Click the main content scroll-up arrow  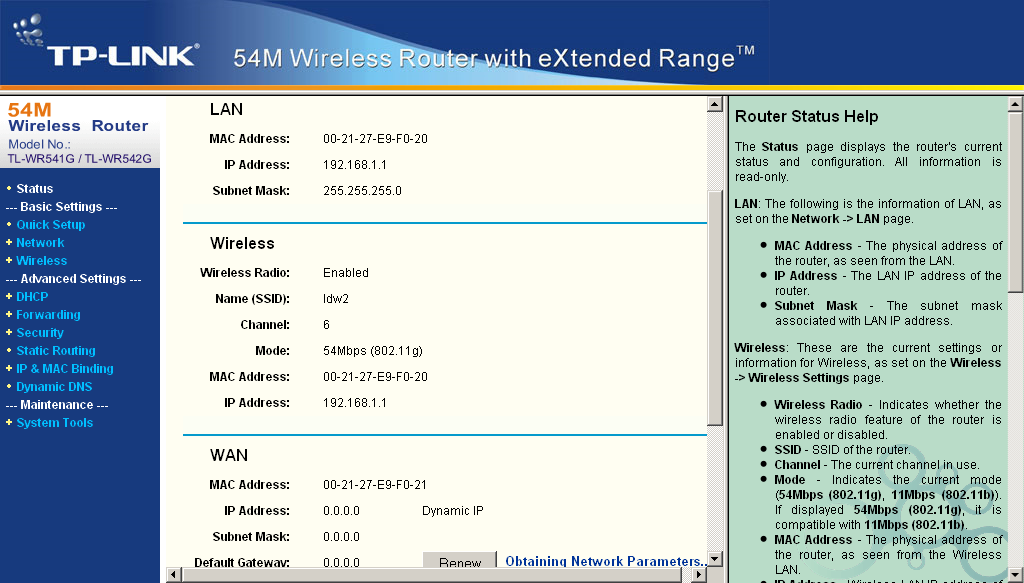[x=714, y=104]
